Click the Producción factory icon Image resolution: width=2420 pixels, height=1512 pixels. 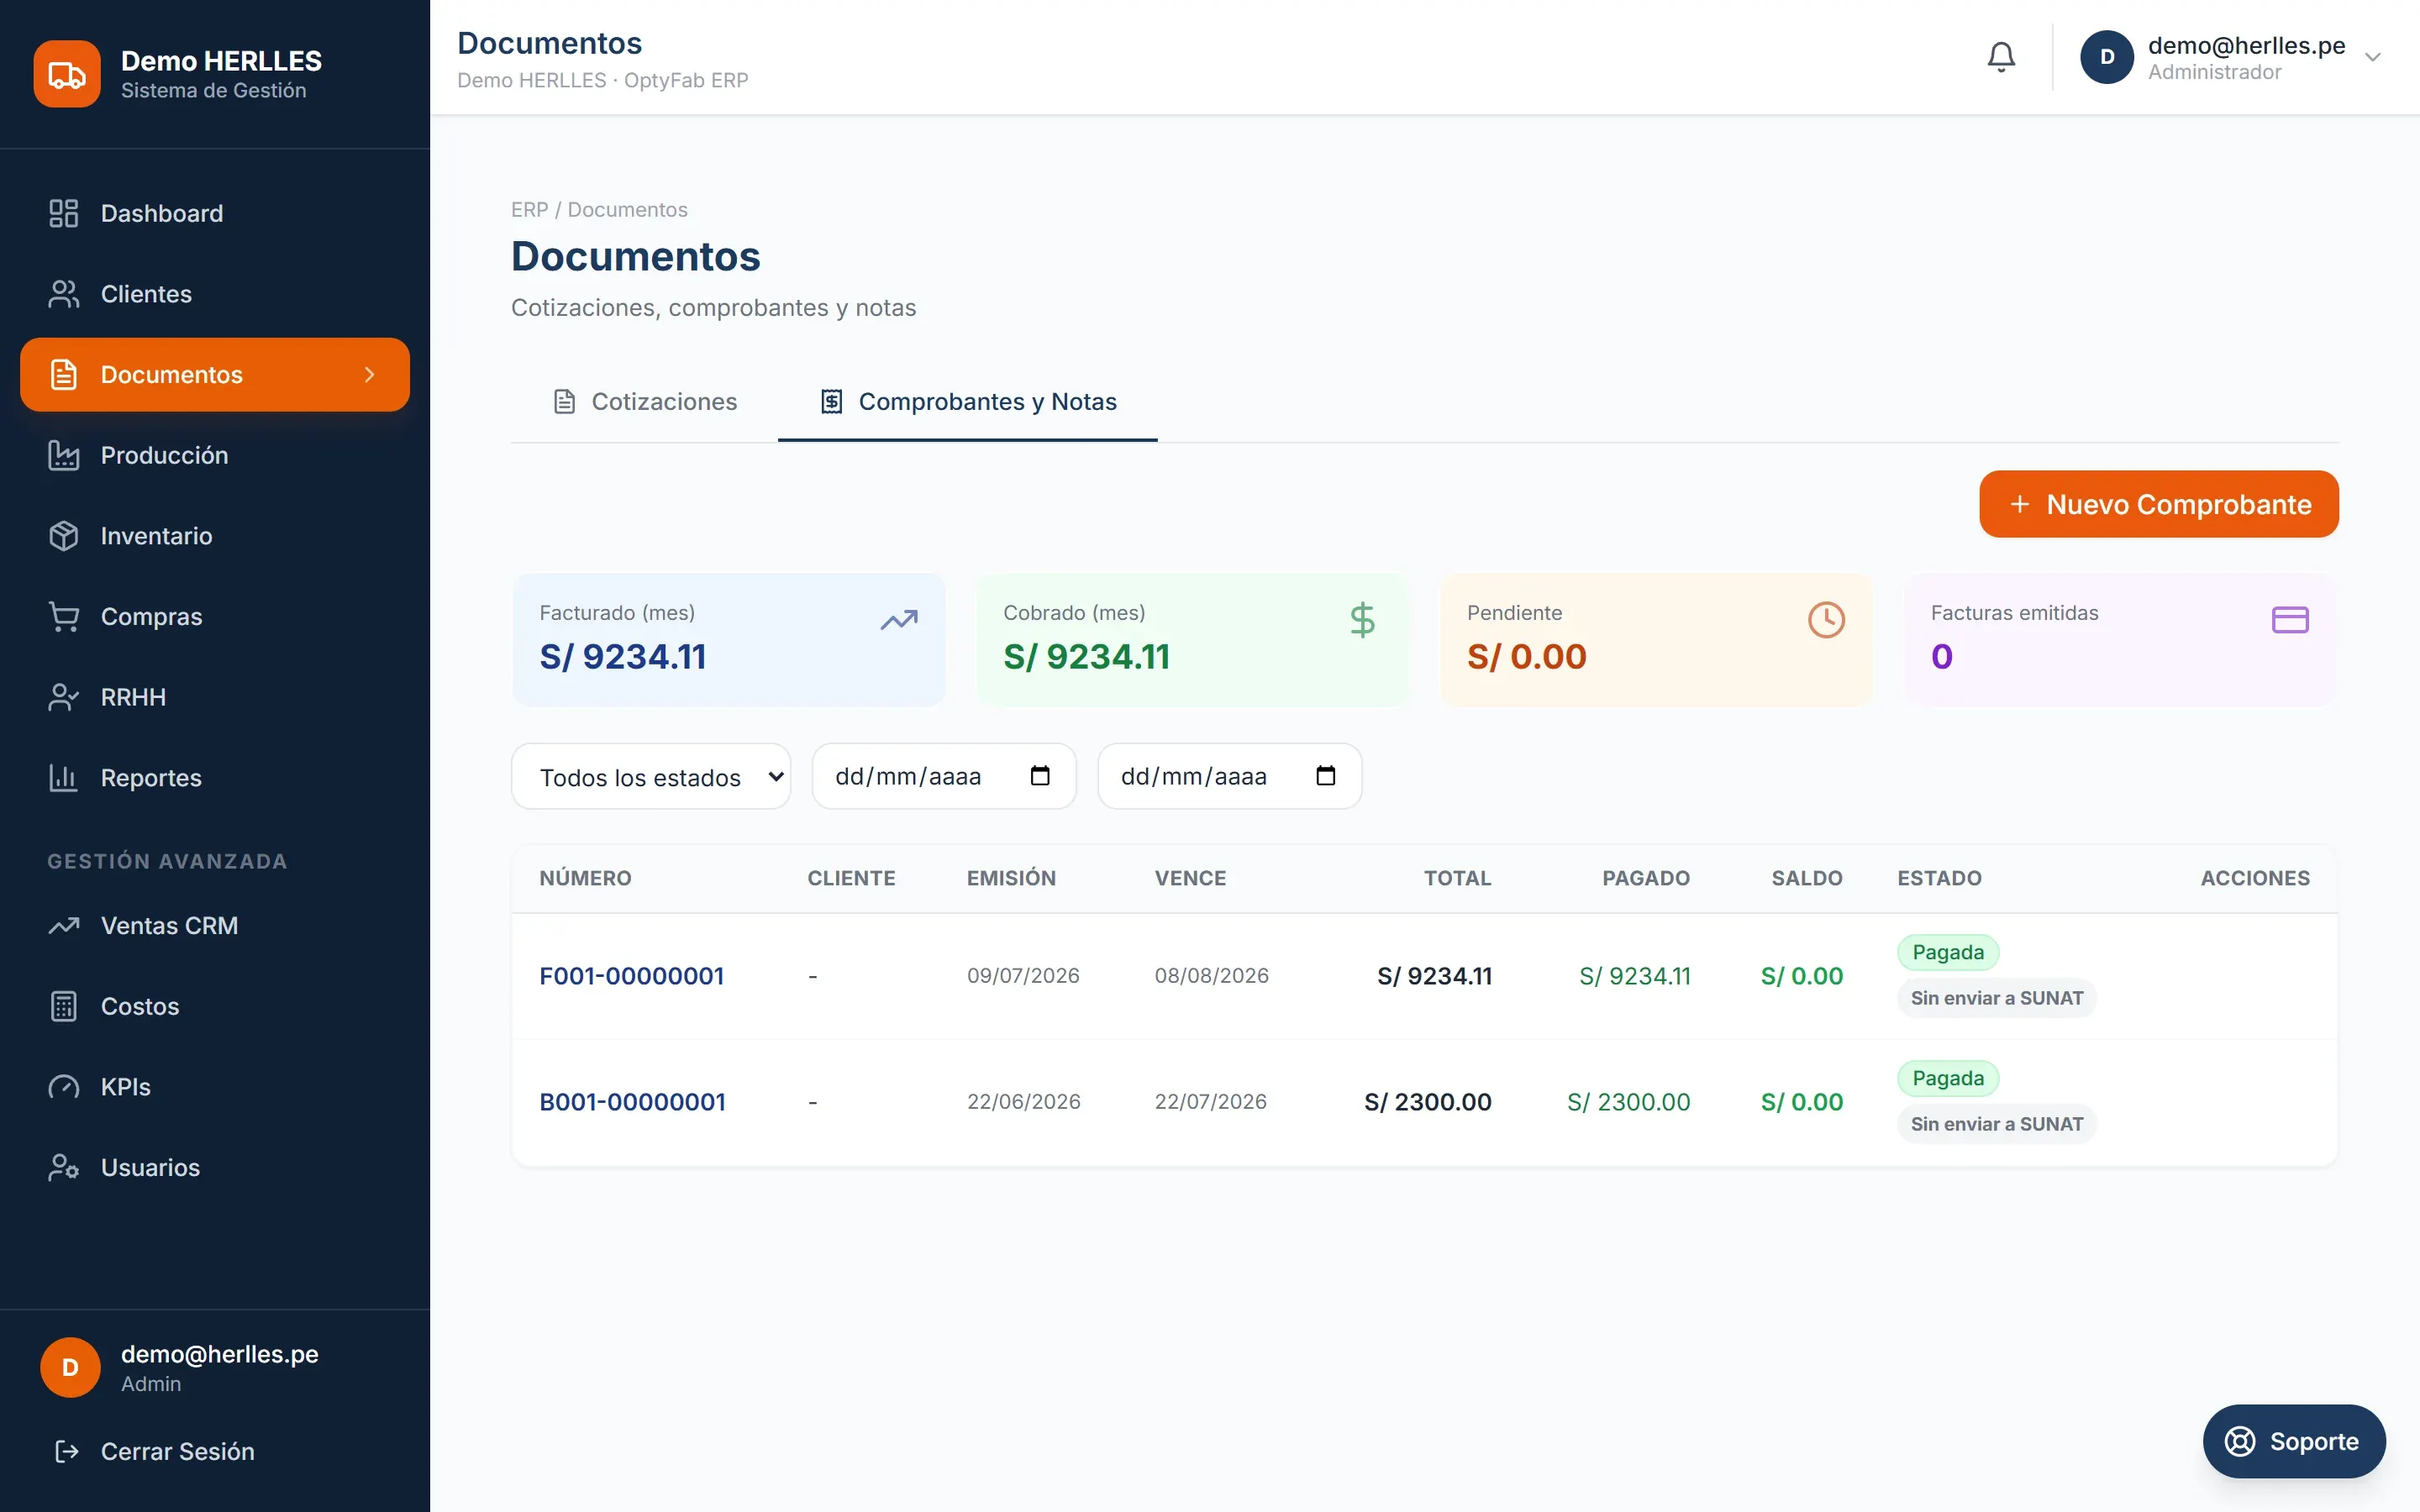pyautogui.click(x=64, y=455)
